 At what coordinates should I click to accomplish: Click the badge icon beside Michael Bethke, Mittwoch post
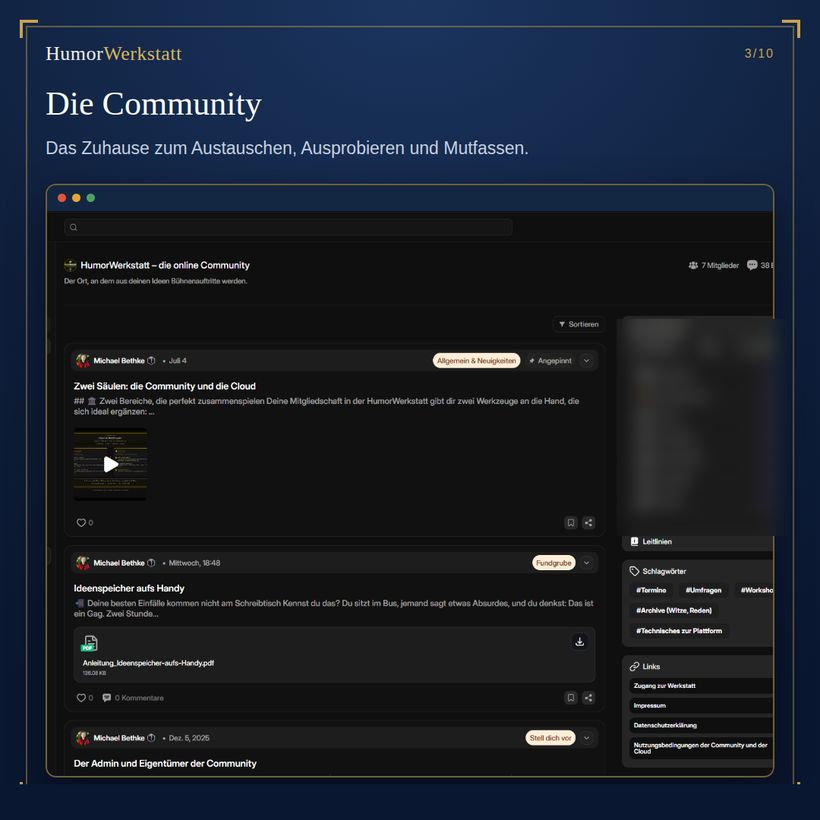click(151, 563)
